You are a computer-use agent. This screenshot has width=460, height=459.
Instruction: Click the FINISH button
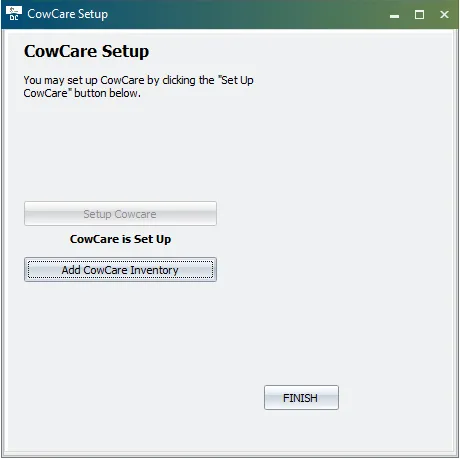pyautogui.click(x=301, y=398)
